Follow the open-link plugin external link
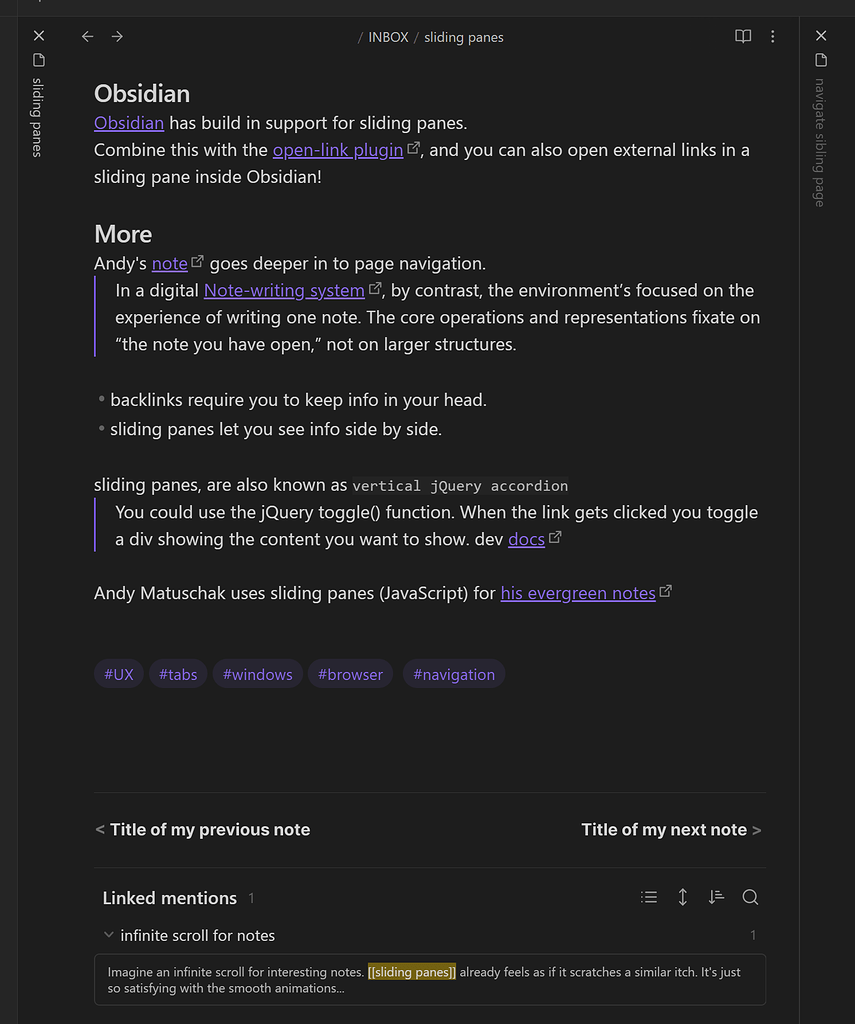 coord(338,150)
